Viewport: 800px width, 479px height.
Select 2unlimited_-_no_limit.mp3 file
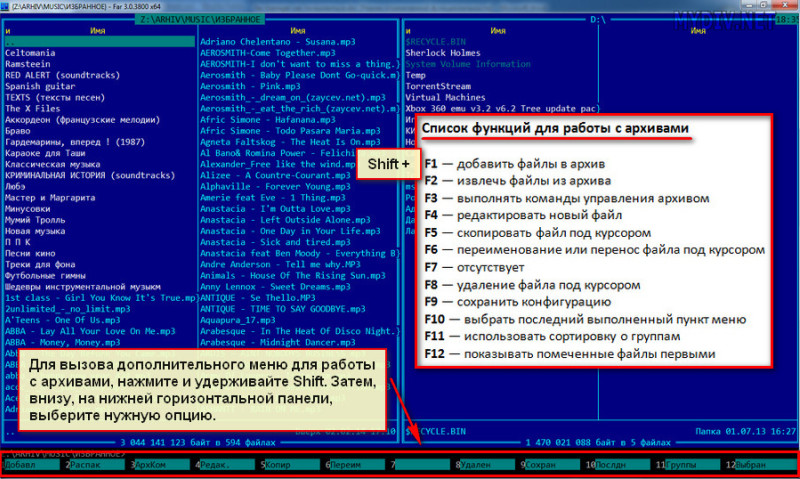67,309
